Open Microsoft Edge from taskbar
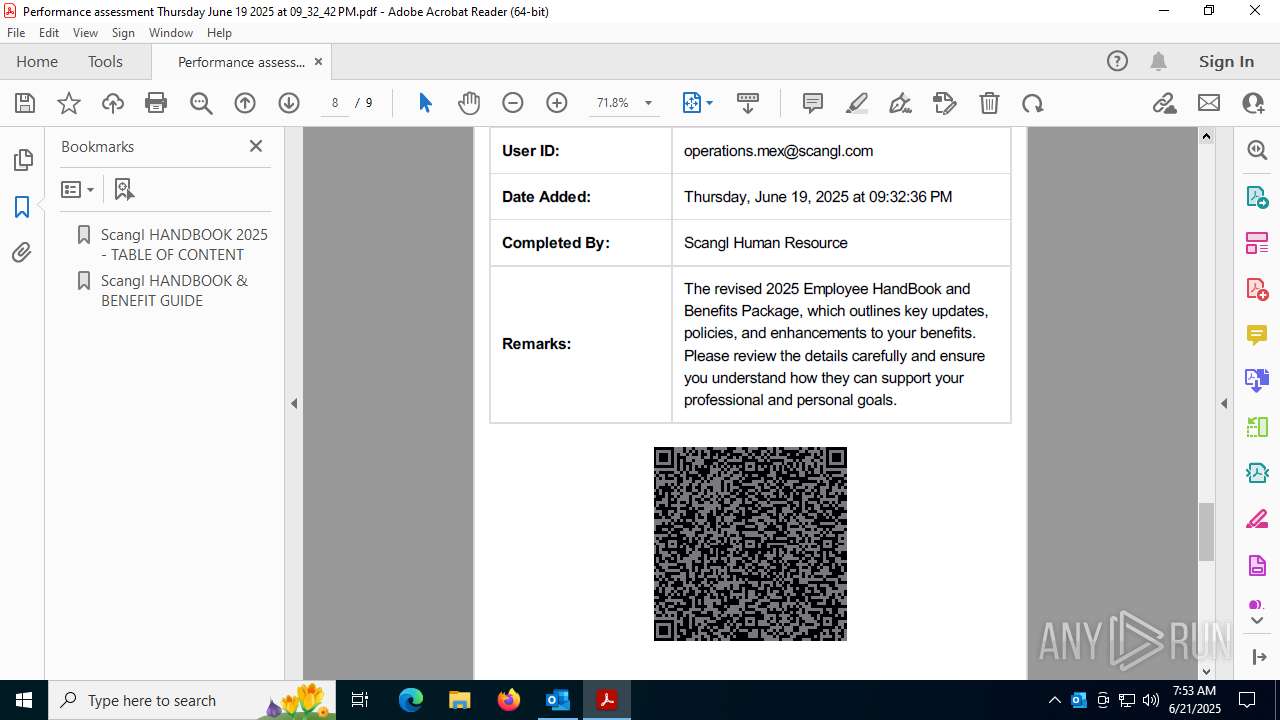This screenshot has width=1280, height=720. point(411,700)
